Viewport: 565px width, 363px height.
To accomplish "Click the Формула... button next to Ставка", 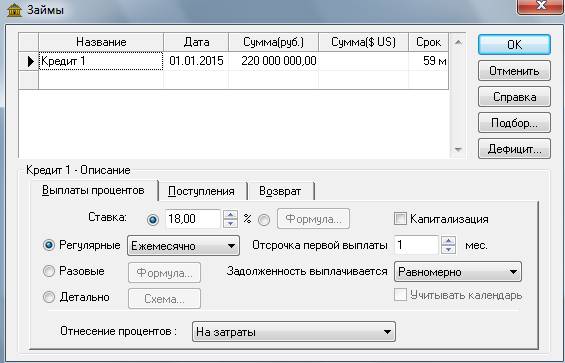I will tap(313, 219).
